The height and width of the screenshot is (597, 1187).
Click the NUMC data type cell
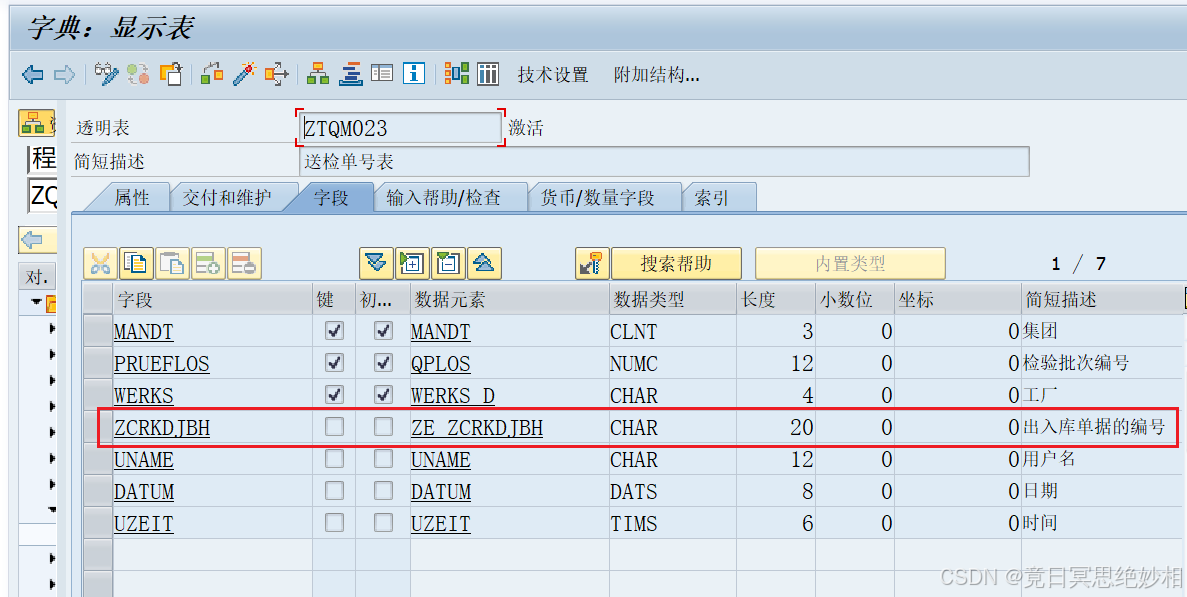(x=672, y=363)
